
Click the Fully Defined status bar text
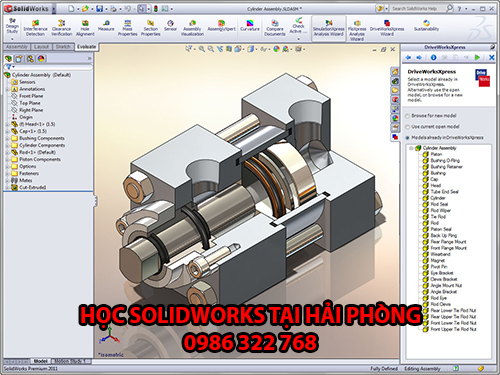[384, 369]
